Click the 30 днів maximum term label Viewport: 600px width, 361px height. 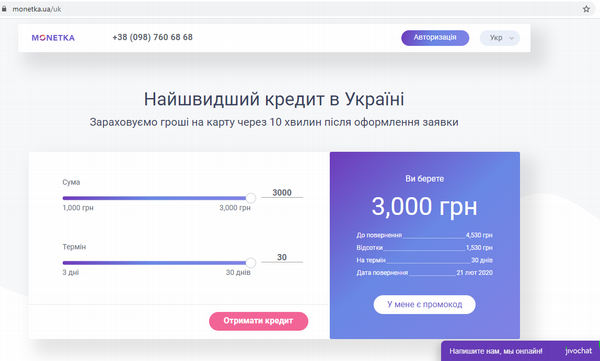click(x=238, y=273)
